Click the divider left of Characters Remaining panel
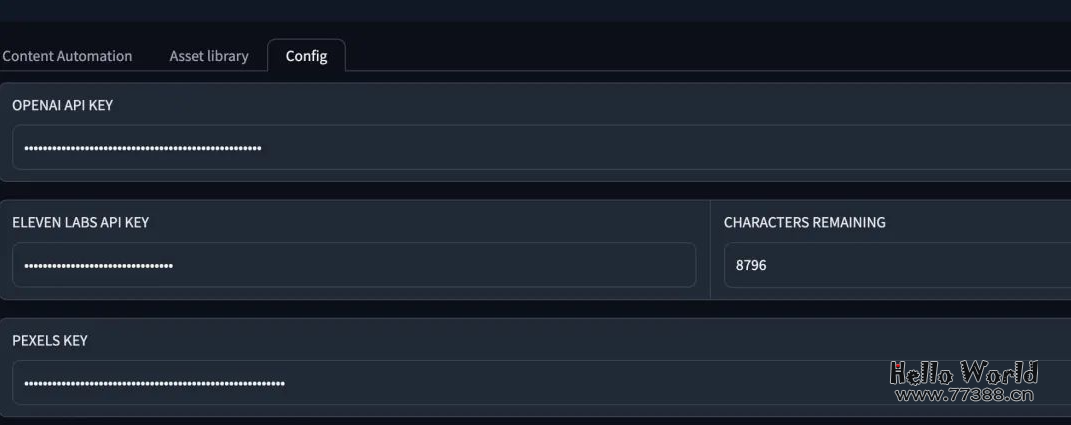Image resolution: width=1071 pixels, height=425 pixels. point(710,250)
